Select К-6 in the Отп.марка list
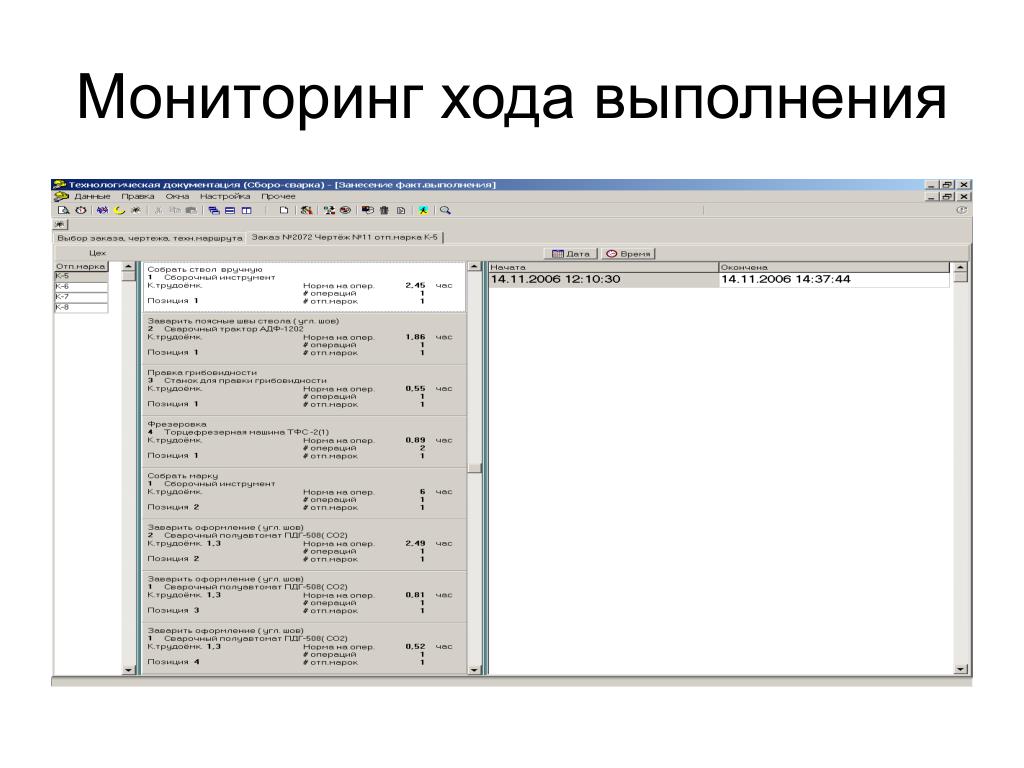This screenshot has height=768, width=1024. pos(81,287)
